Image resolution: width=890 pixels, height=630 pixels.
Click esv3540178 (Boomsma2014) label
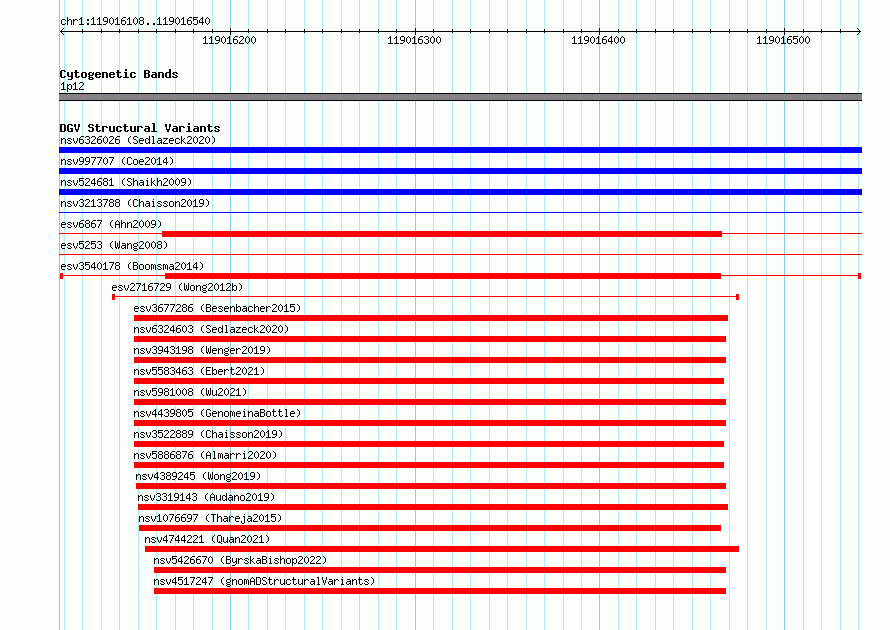[132, 266]
